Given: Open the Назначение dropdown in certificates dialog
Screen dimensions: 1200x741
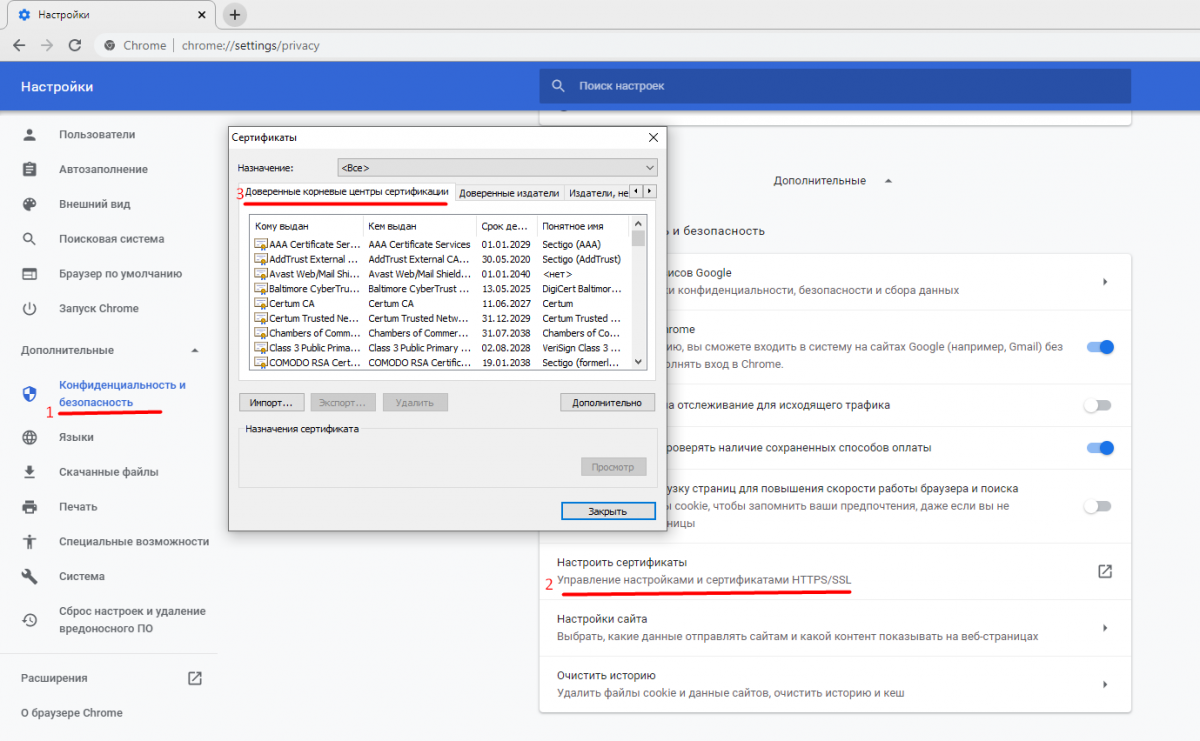Looking at the screenshot, I should tap(497, 167).
